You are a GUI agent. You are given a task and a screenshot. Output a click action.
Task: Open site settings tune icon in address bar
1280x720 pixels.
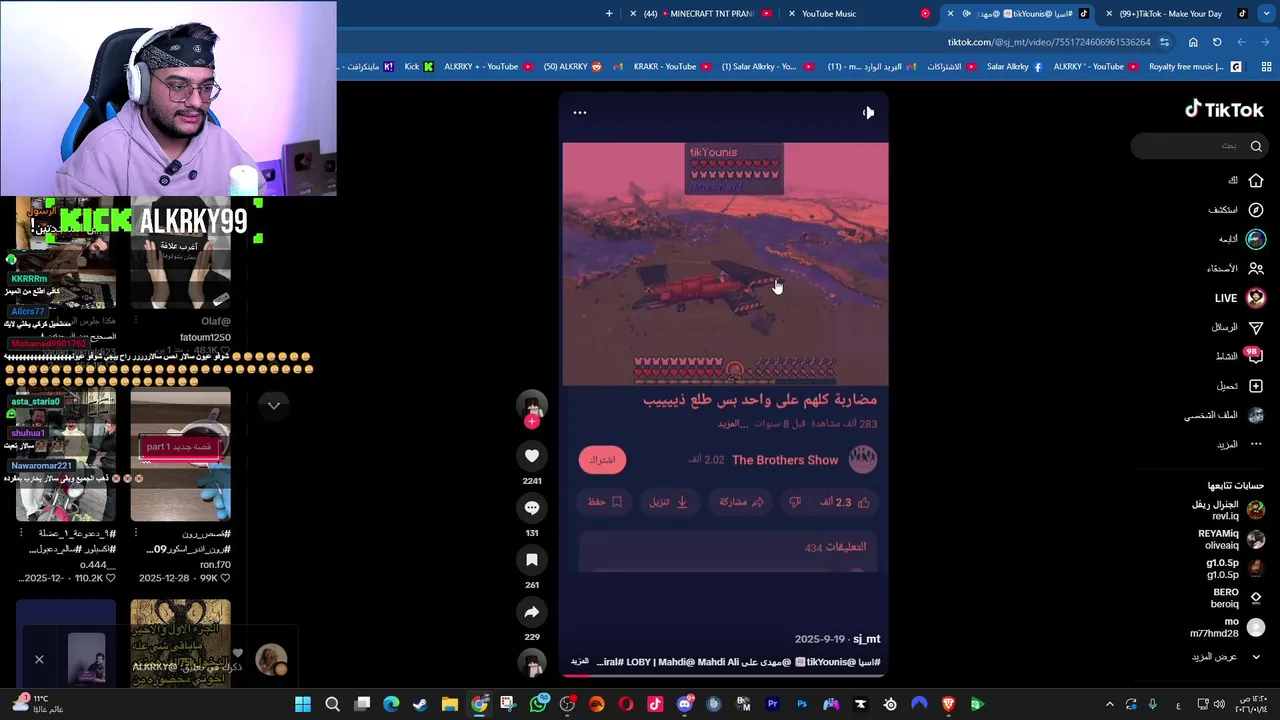coord(1166,42)
